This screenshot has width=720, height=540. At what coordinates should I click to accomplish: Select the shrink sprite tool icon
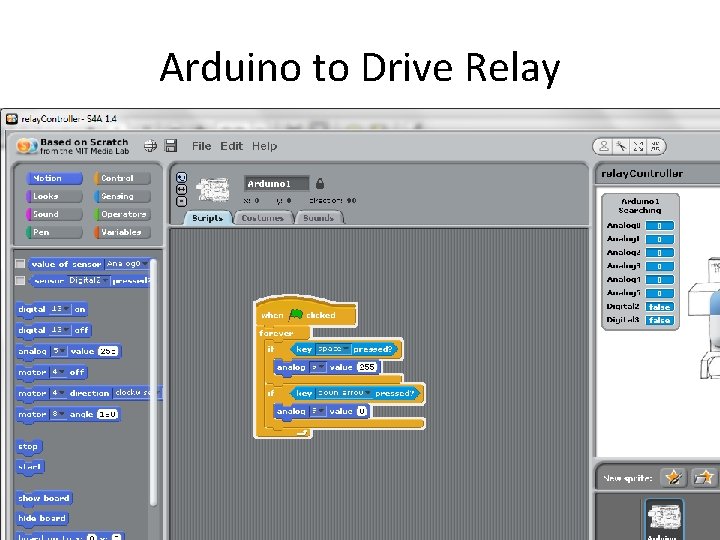tap(655, 146)
